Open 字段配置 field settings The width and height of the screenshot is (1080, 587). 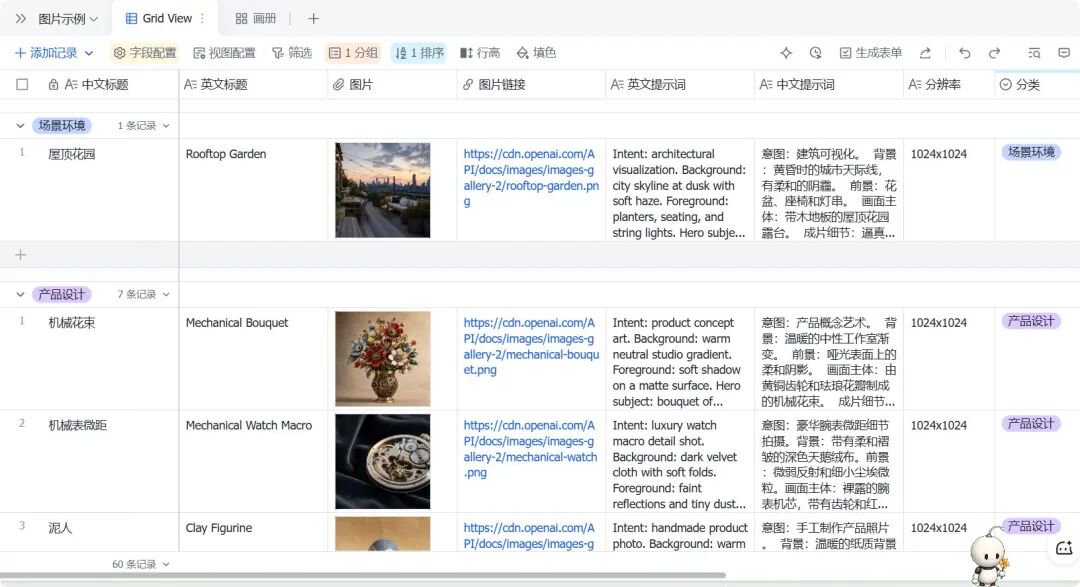pyautogui.click(x=145, y=53)
